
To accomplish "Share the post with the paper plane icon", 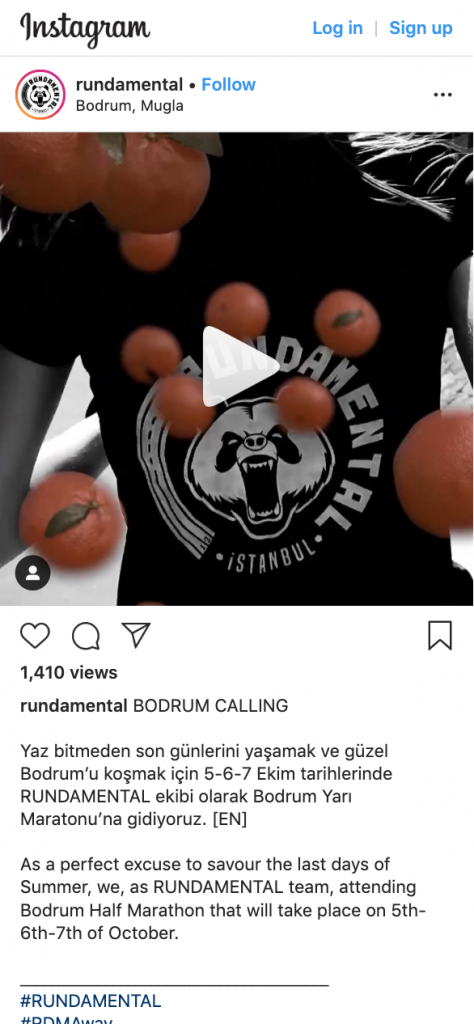I will [136, 635].
